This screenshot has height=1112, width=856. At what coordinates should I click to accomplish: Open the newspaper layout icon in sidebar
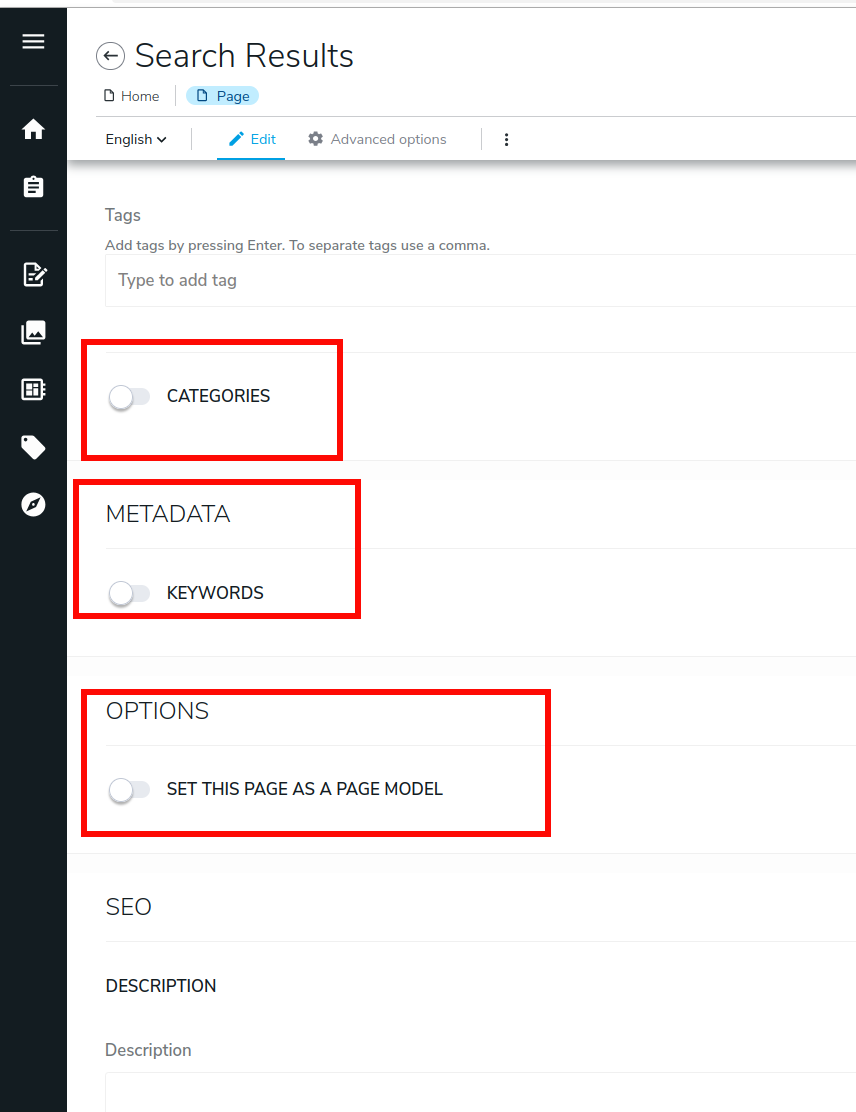33,389
